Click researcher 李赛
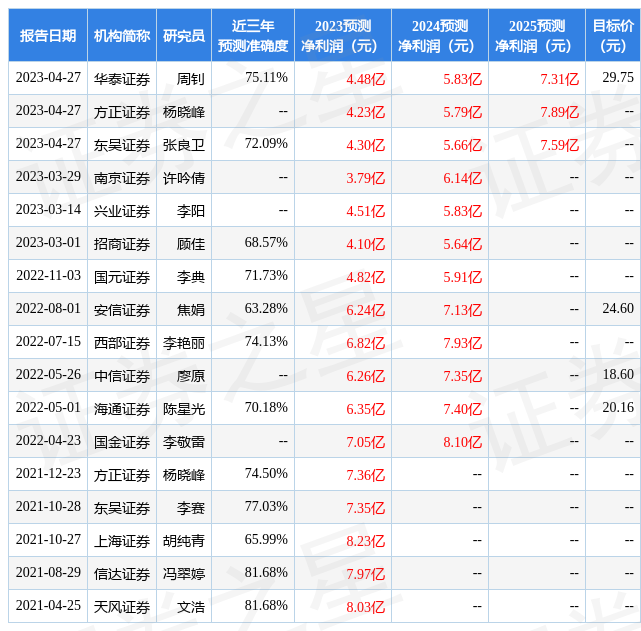This screenshot has width=641, height=631. [191, 508]
